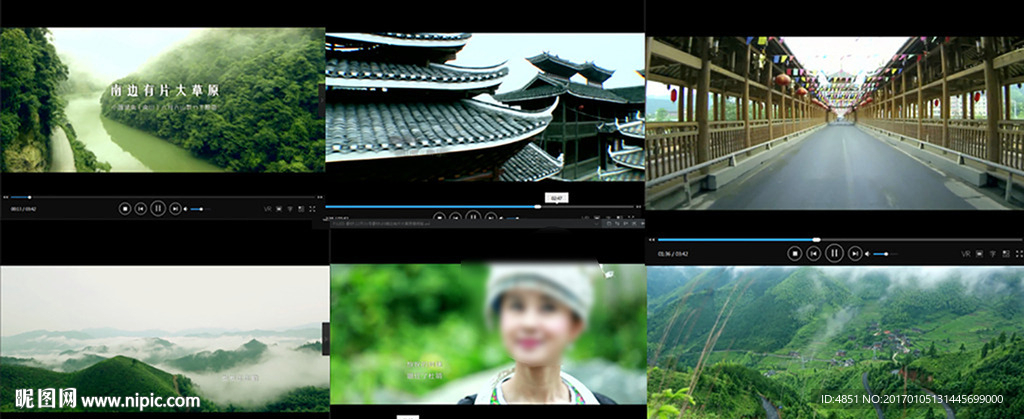Image resolution: width=1024 pixels, height=419 pixels.
Task: Go to previous track in covered bridge player
Action: click(x=814, y=253)
